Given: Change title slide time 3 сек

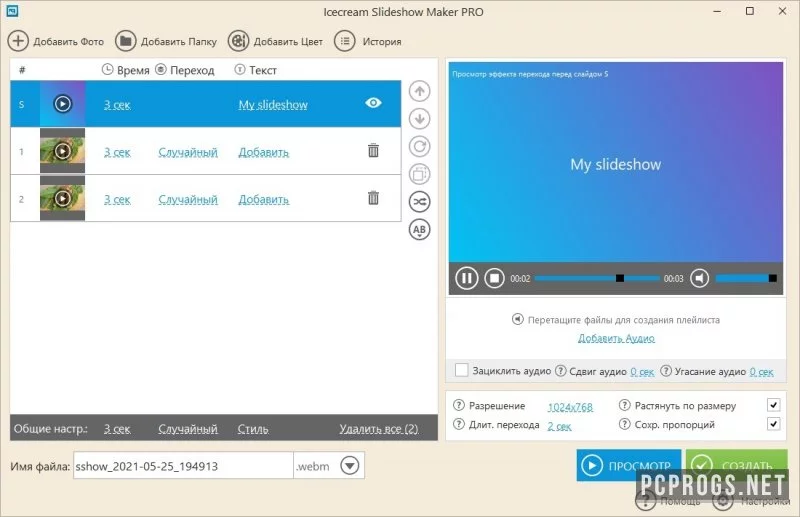Looking at the screenshot, I should click(x=117, y=105).
